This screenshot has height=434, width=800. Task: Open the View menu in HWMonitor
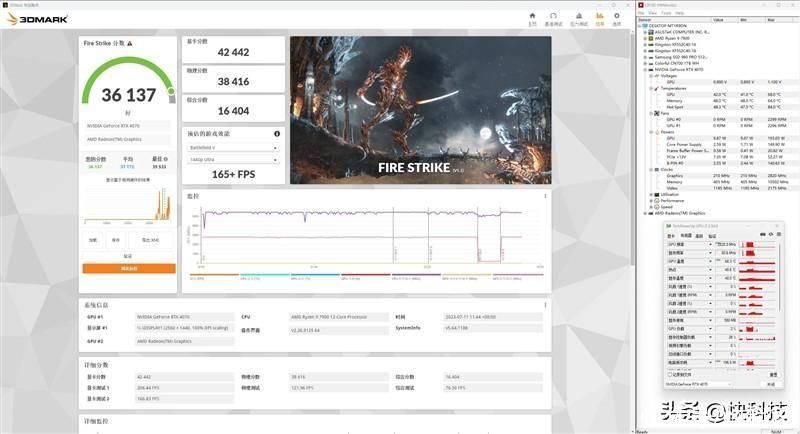point(653,13)
